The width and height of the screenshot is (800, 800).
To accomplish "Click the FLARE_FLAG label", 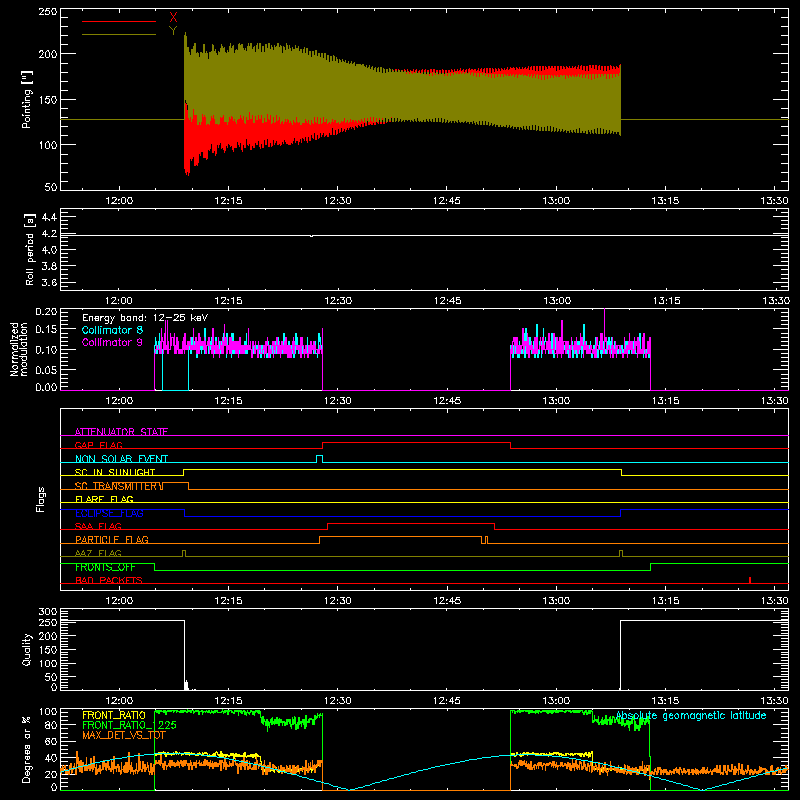I will click(104, 499).
